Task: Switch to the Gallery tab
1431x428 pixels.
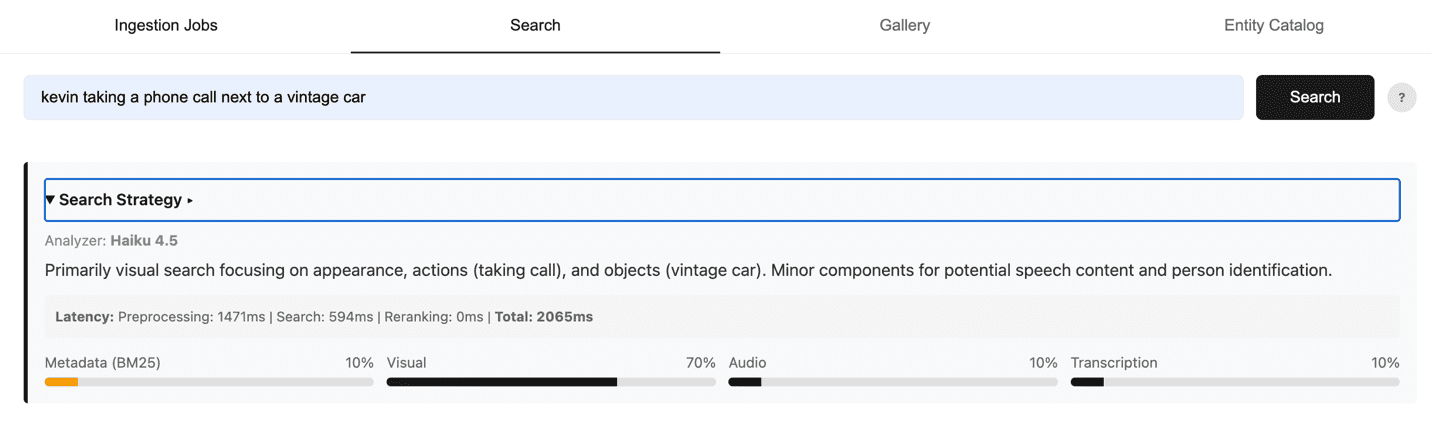Action: pyautogui.click(x=904, y=26)
